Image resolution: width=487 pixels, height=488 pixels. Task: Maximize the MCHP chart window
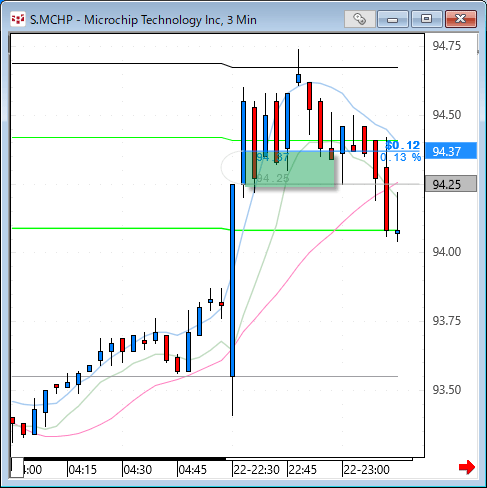[426, 19]
